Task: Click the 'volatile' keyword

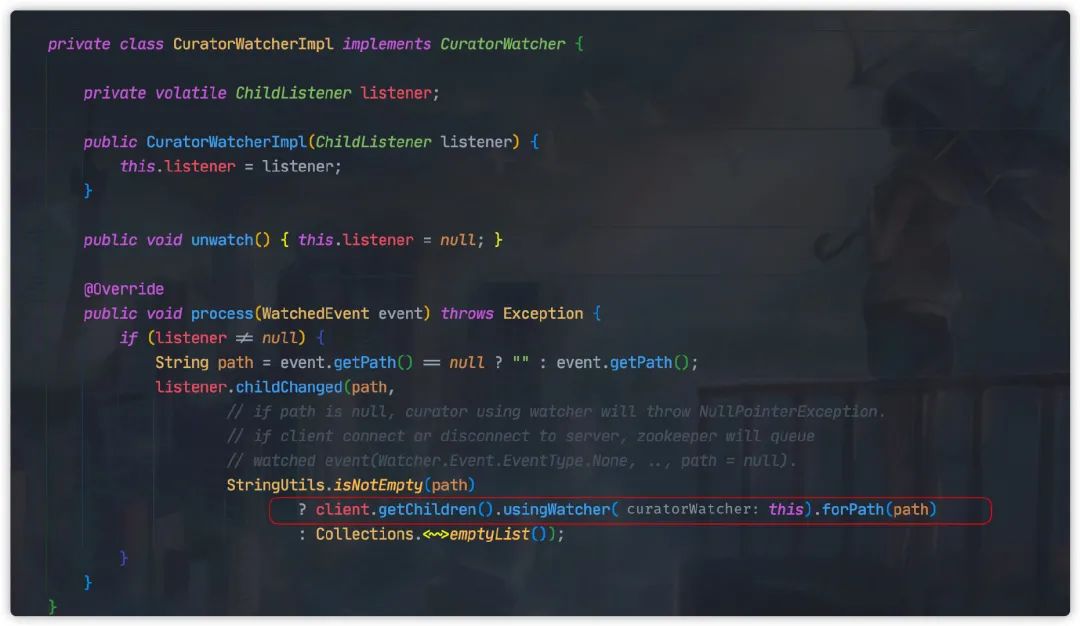Action: 190,93
